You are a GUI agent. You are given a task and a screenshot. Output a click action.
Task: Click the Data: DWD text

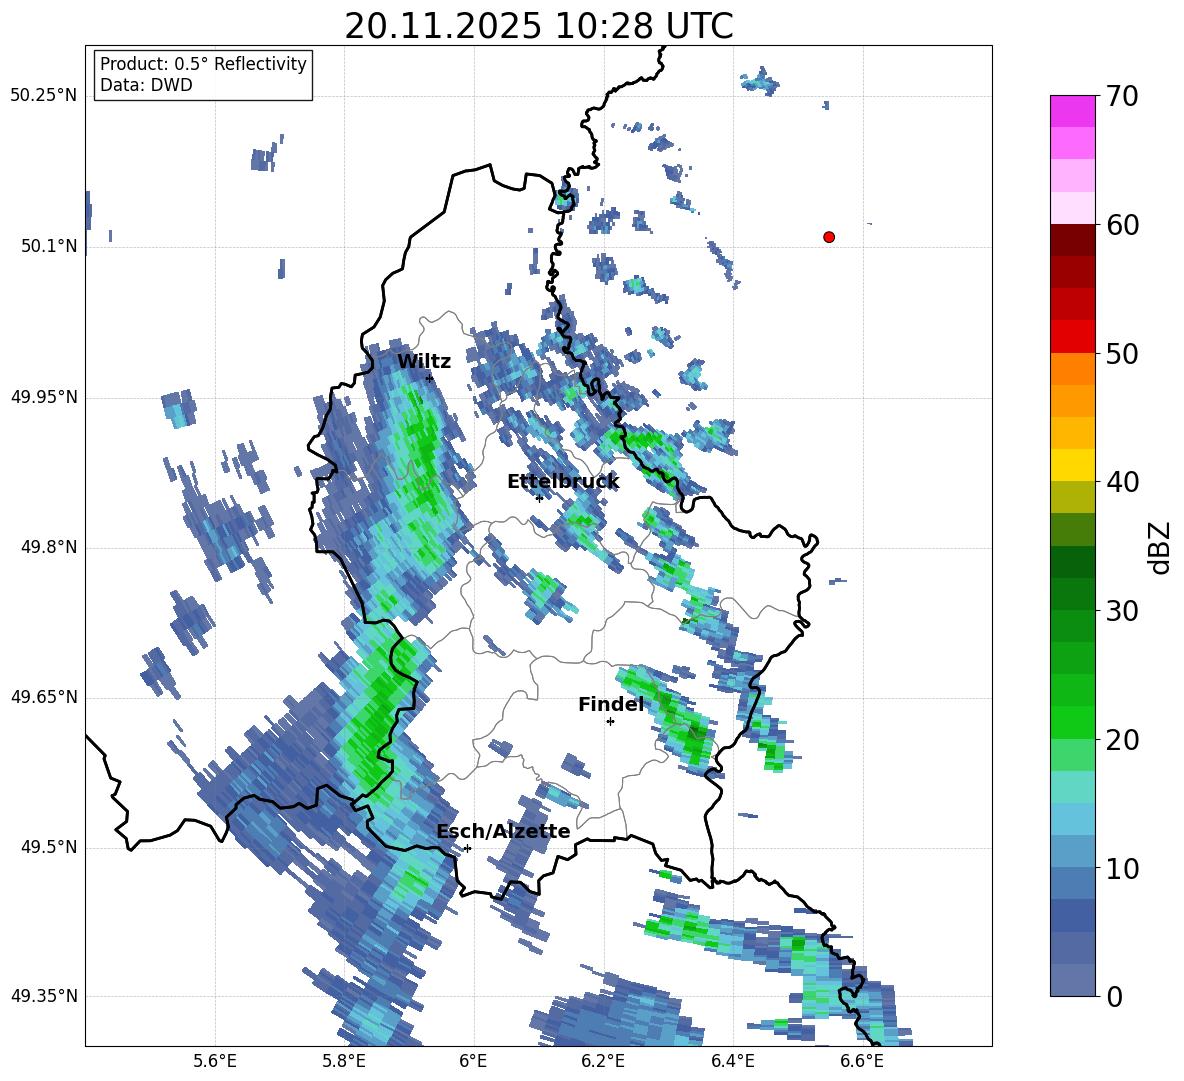click(146, 85)
